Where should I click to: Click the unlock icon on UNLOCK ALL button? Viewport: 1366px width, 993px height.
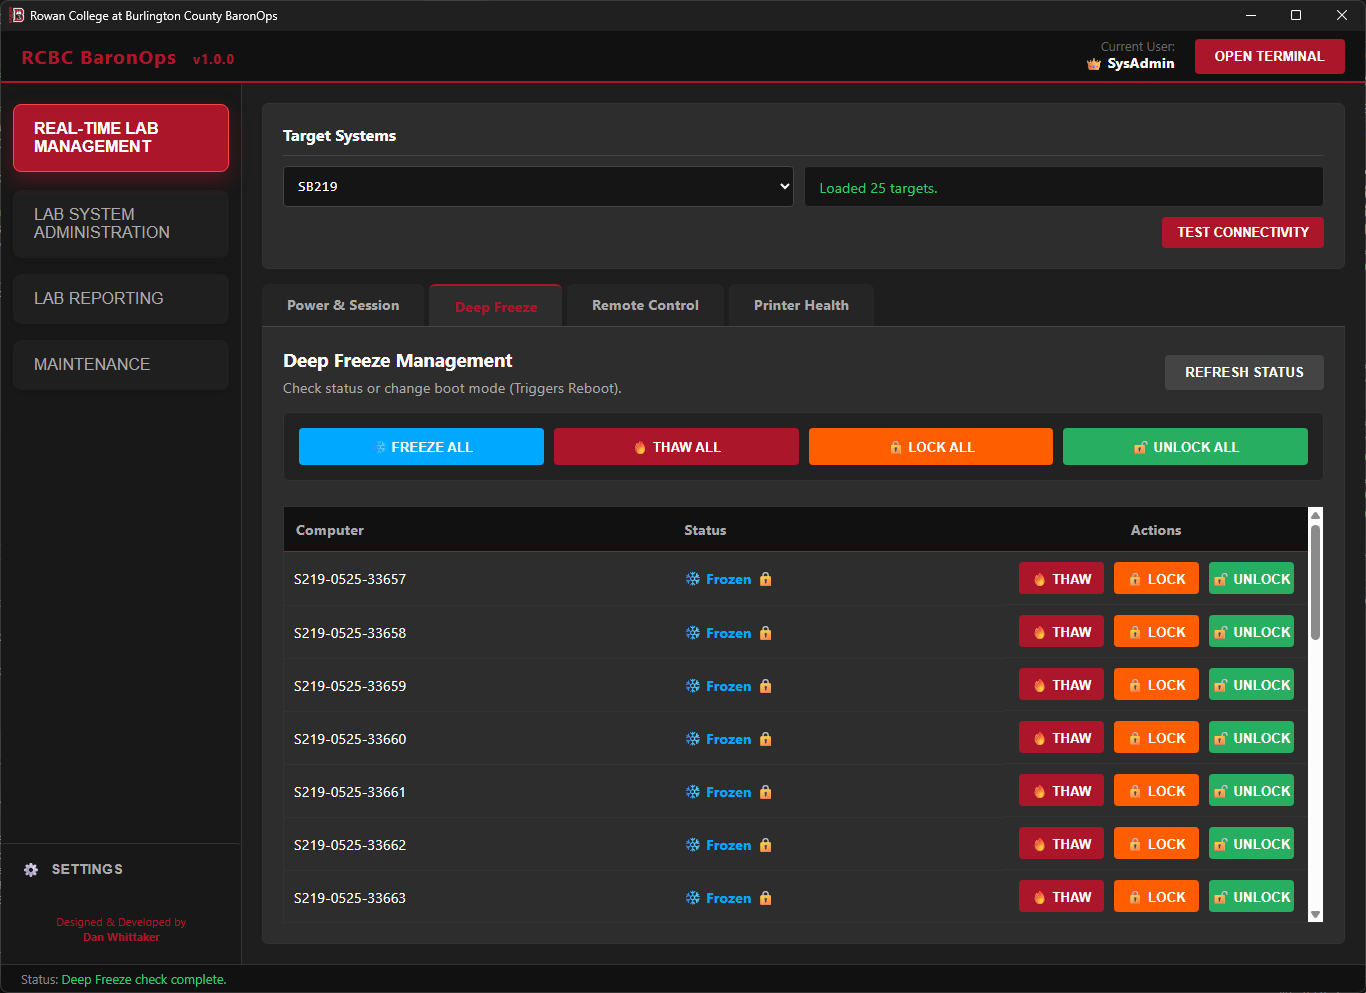(x=1140, y=447)
